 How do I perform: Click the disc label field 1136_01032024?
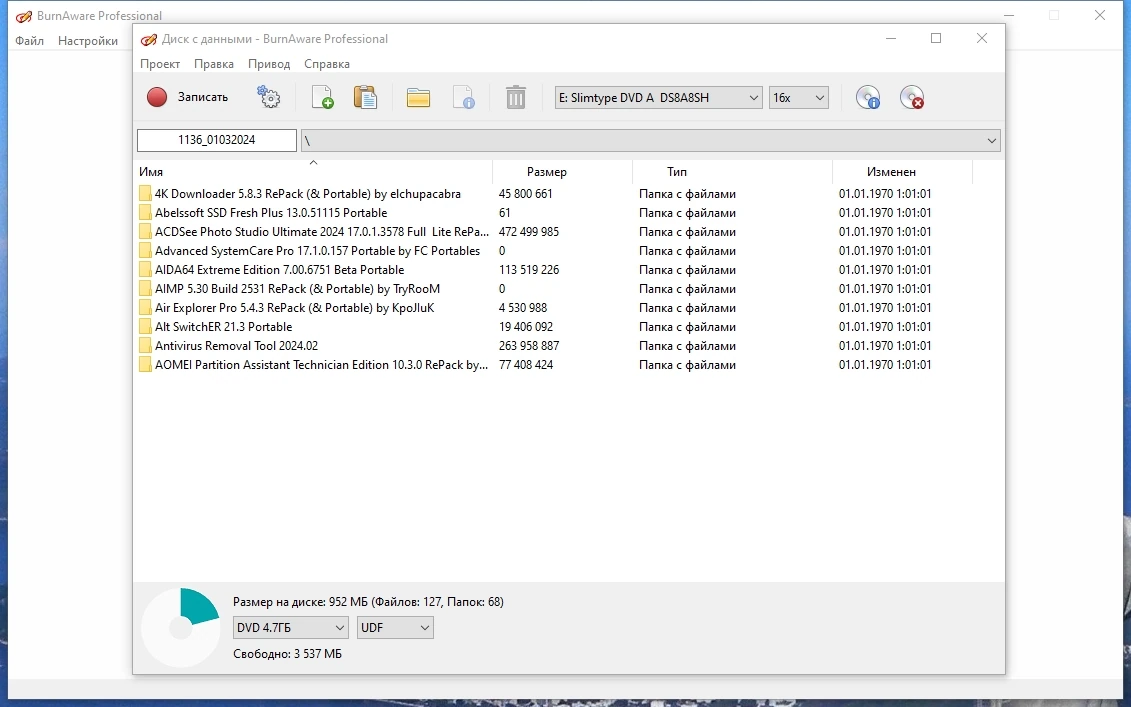216,140
